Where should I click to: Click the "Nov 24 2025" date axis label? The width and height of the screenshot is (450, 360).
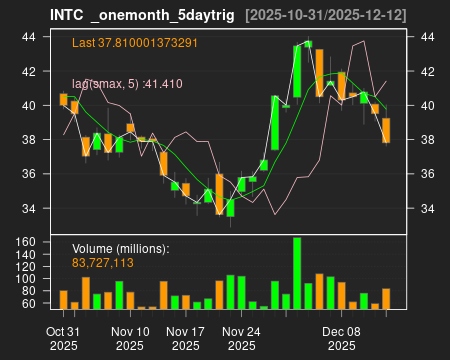(241, 339)
